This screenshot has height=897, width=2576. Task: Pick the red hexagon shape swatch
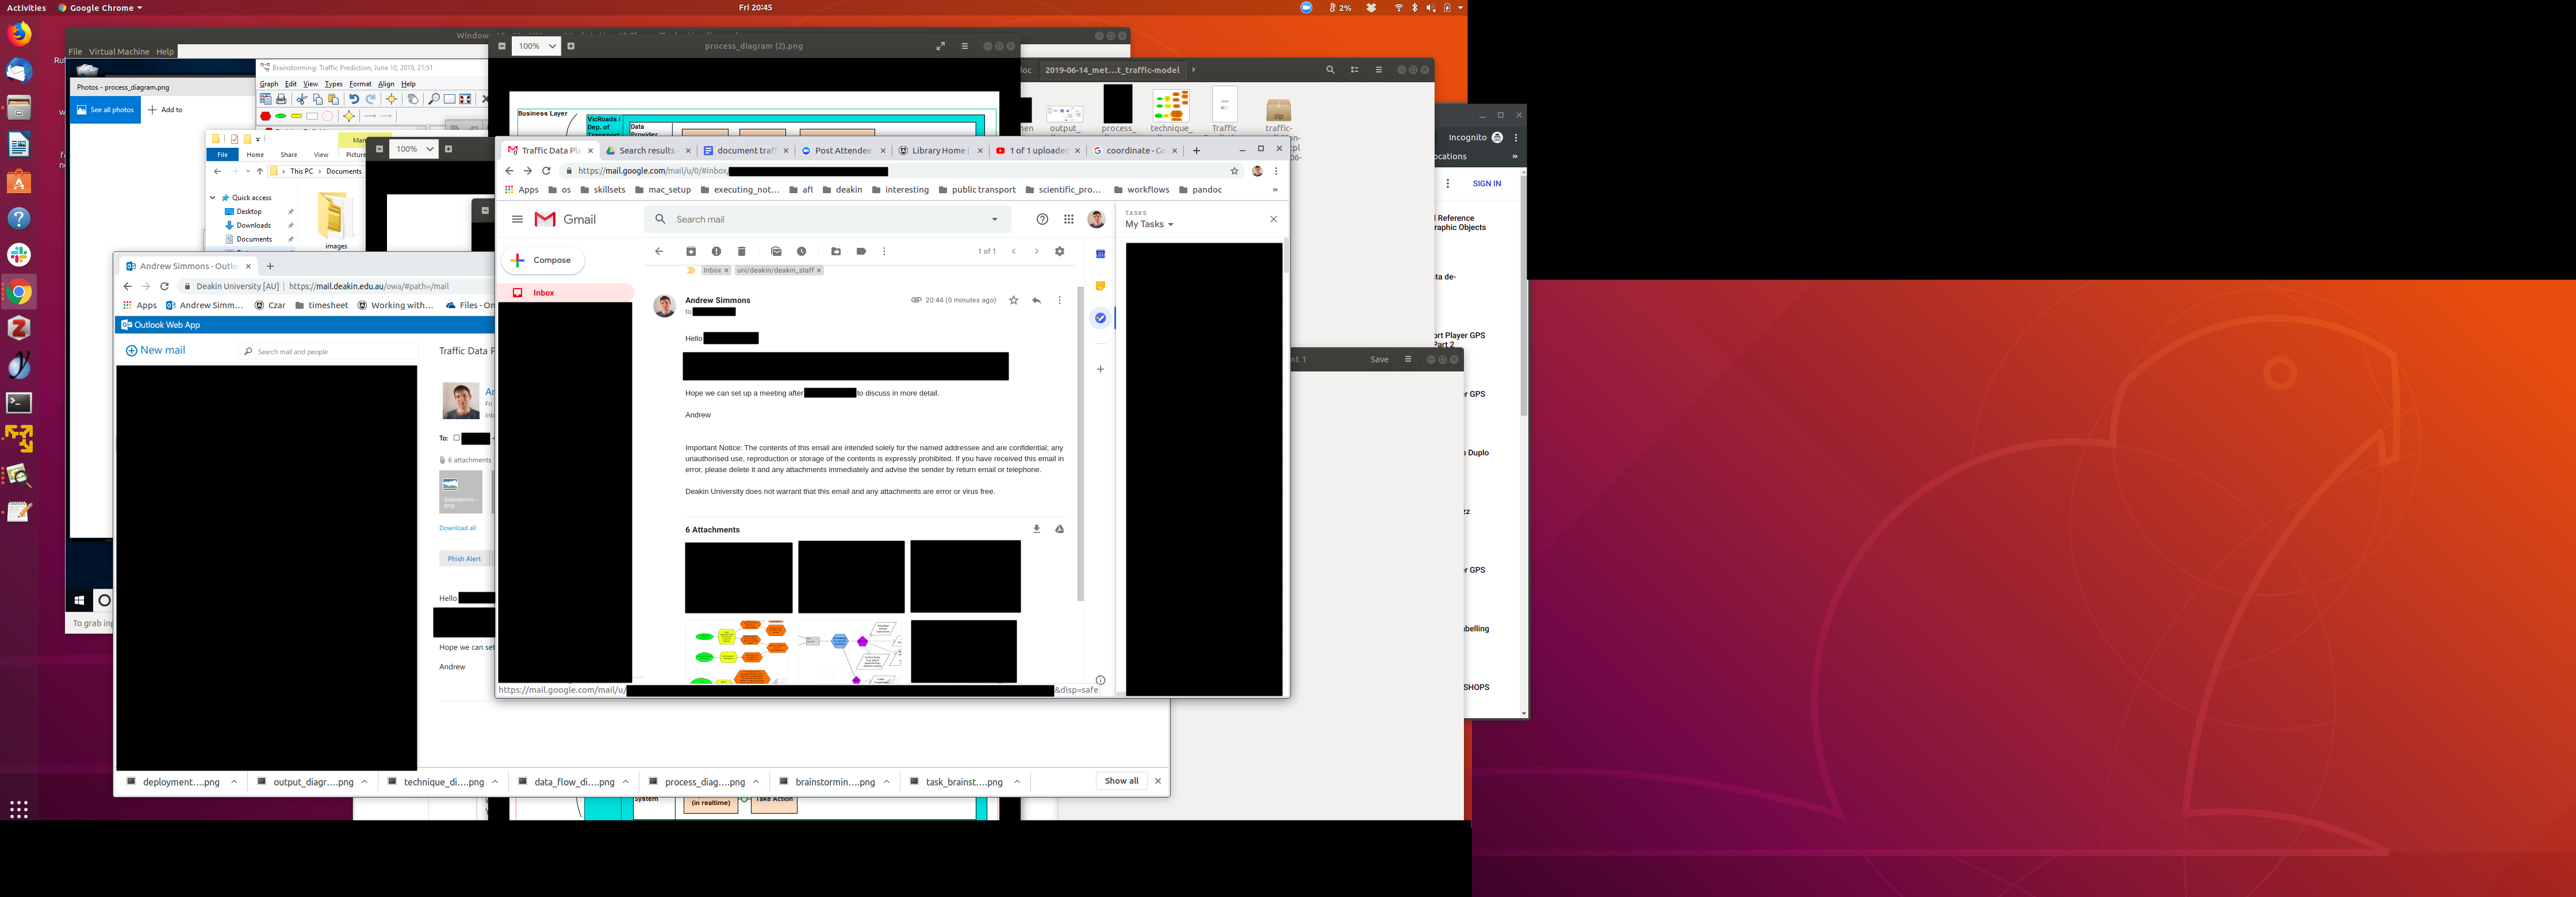265,116
